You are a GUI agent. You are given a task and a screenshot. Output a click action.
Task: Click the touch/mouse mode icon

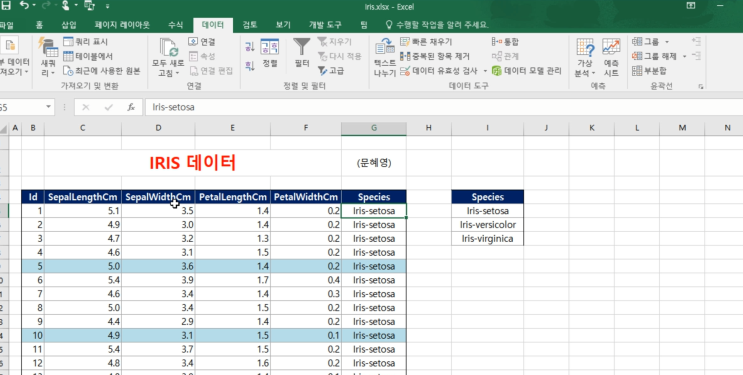[x=65, y=6]
